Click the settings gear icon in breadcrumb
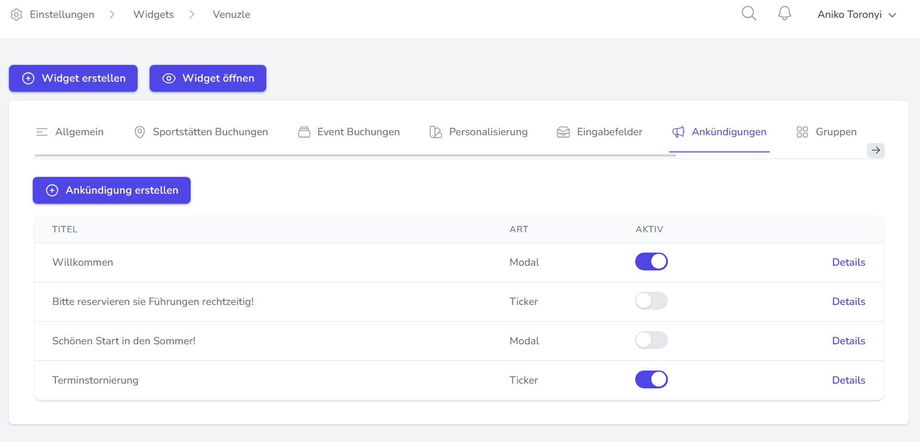The width and height of the screenshot is (920, 442). coord(16,15)
